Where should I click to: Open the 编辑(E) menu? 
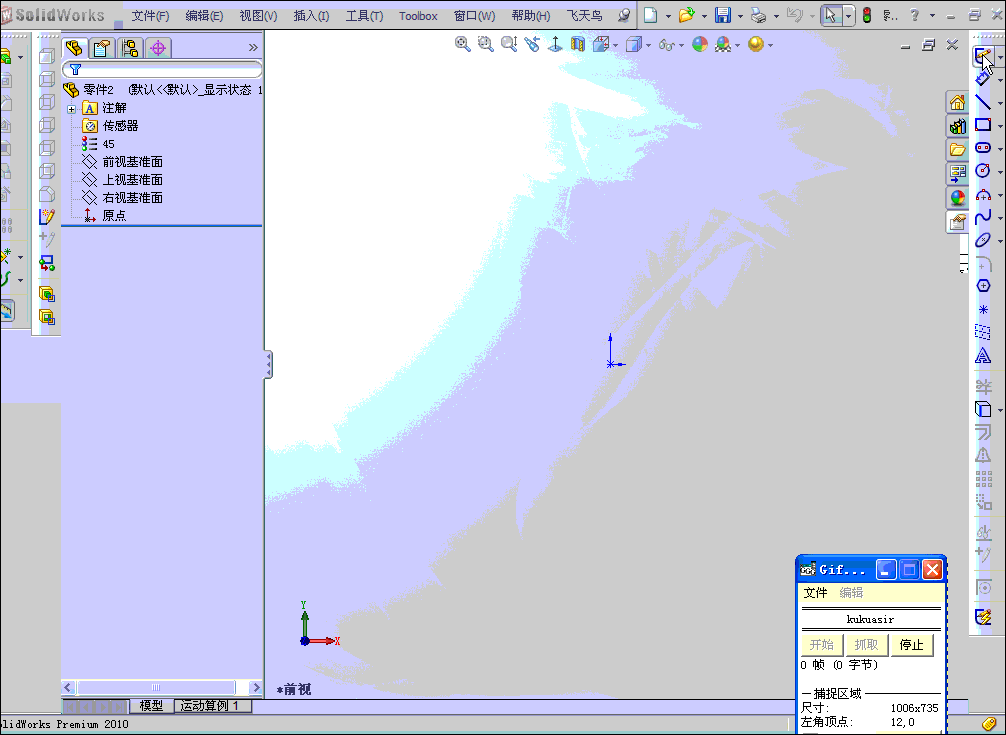pos(204,15)
